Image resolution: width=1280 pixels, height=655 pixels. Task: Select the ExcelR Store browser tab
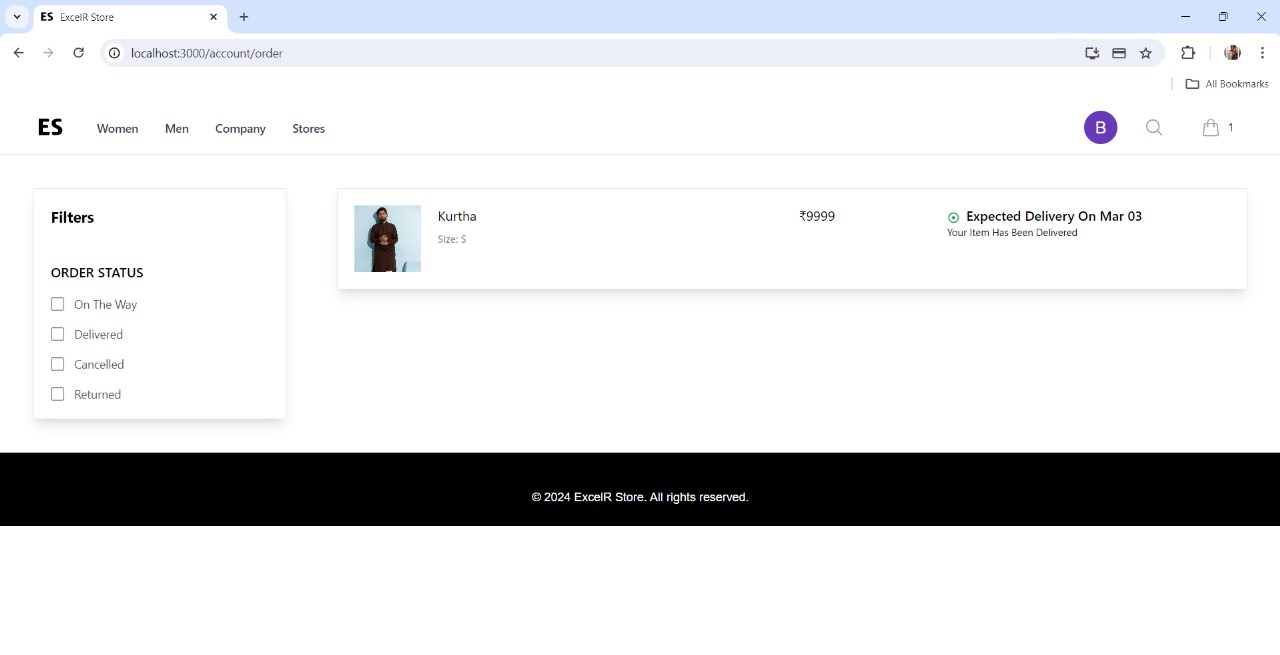[130, 17]
